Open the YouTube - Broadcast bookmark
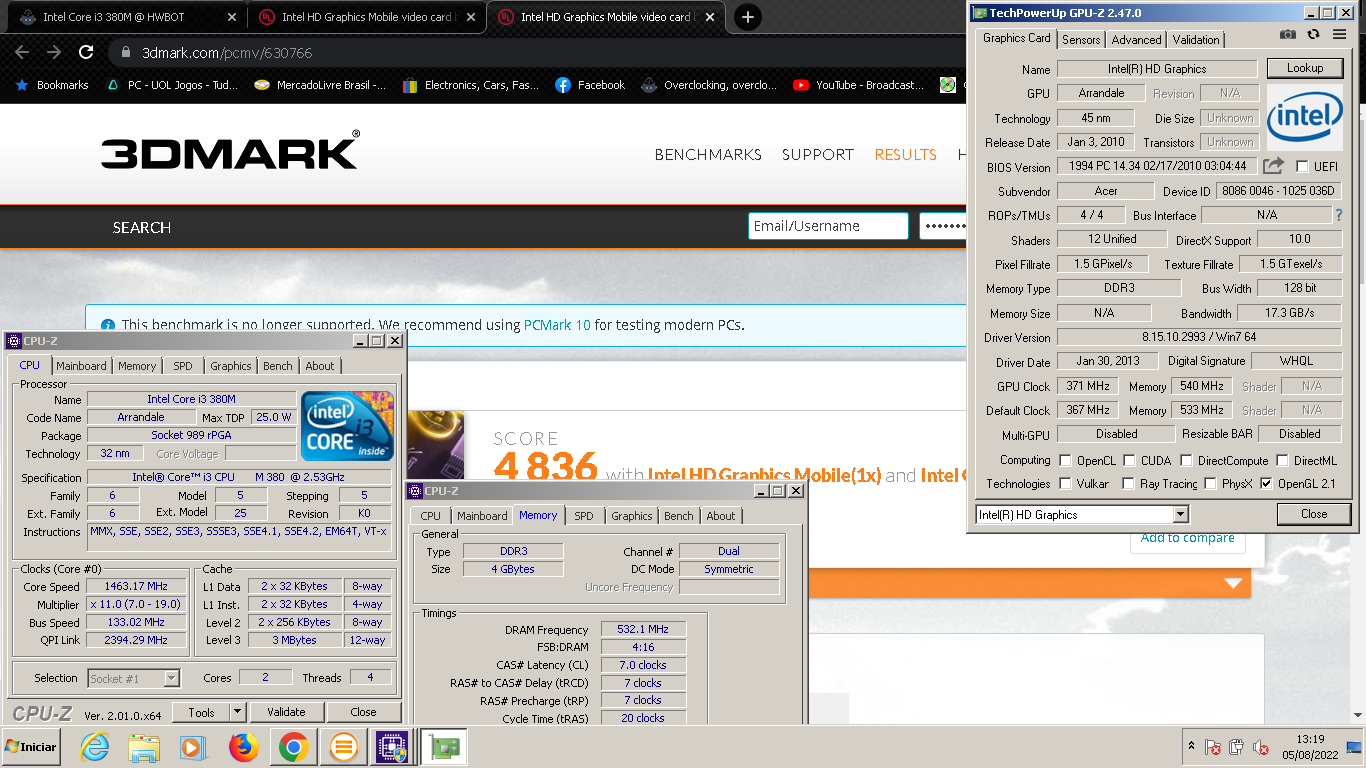This screenshot has width=1366, height=768. 859,85
